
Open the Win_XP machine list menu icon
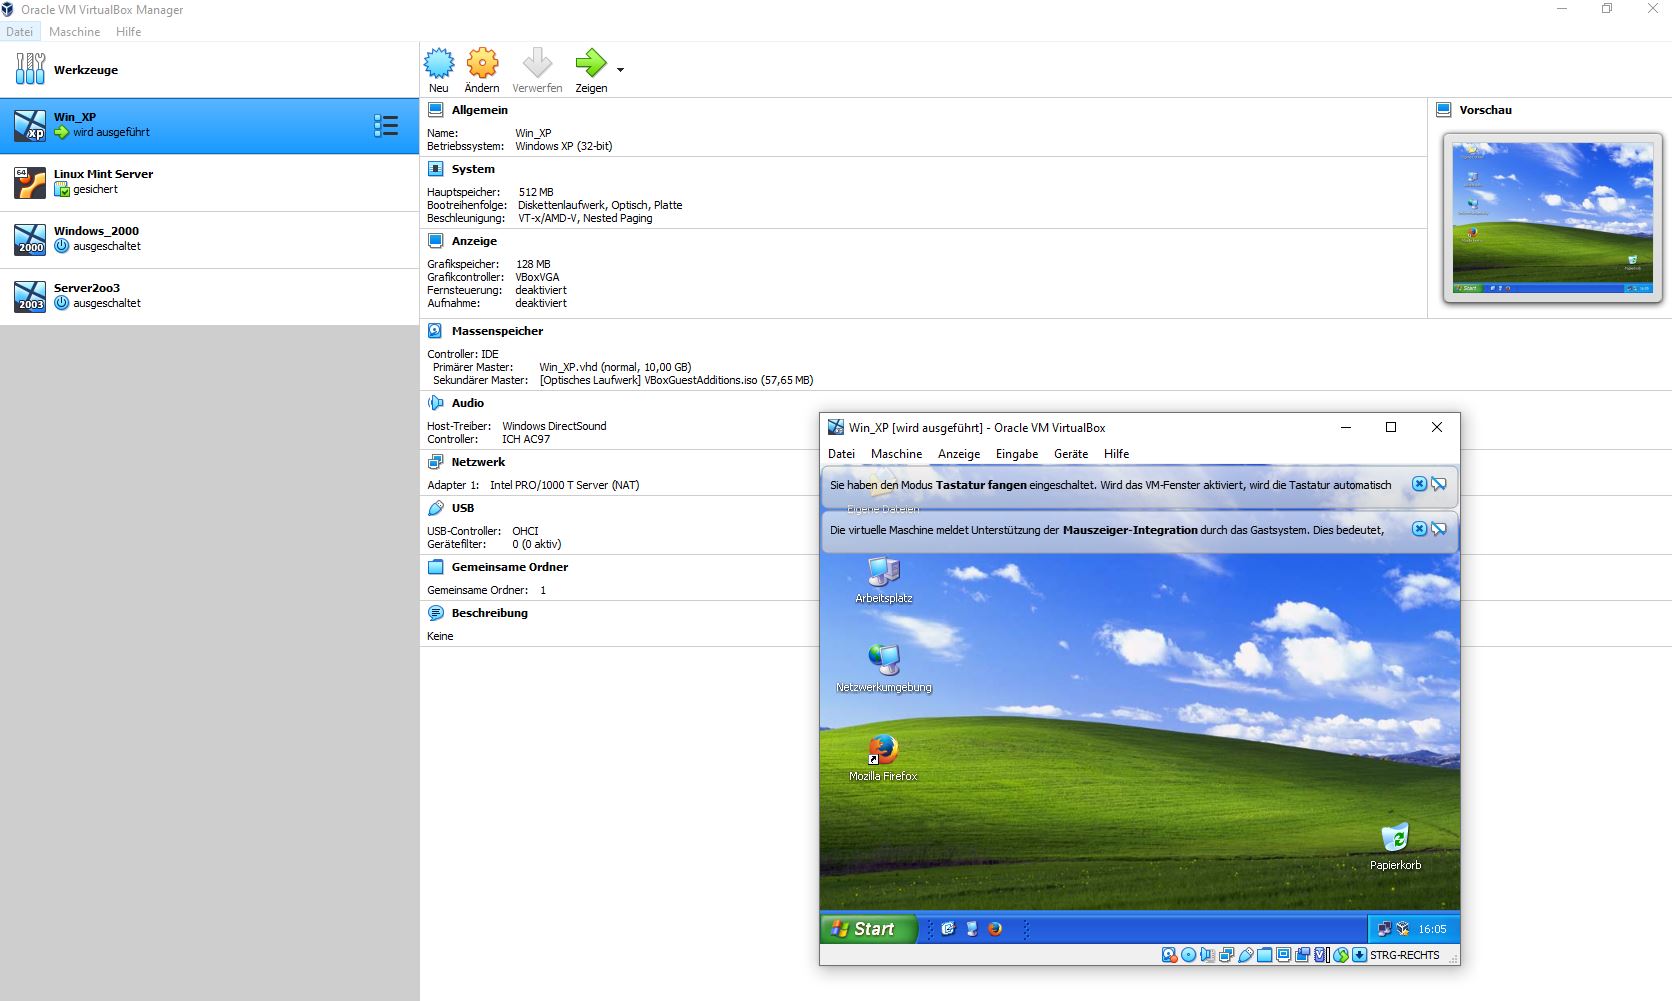386,125
